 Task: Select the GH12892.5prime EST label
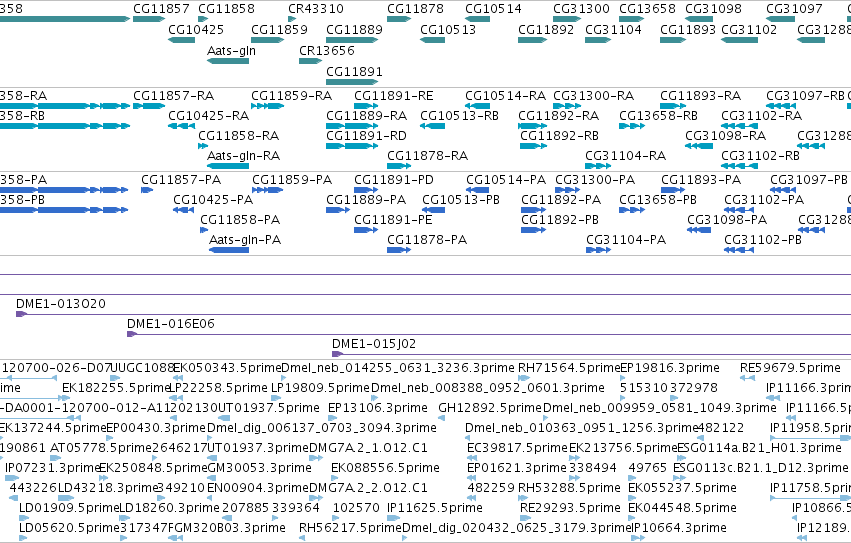point(490,408)
